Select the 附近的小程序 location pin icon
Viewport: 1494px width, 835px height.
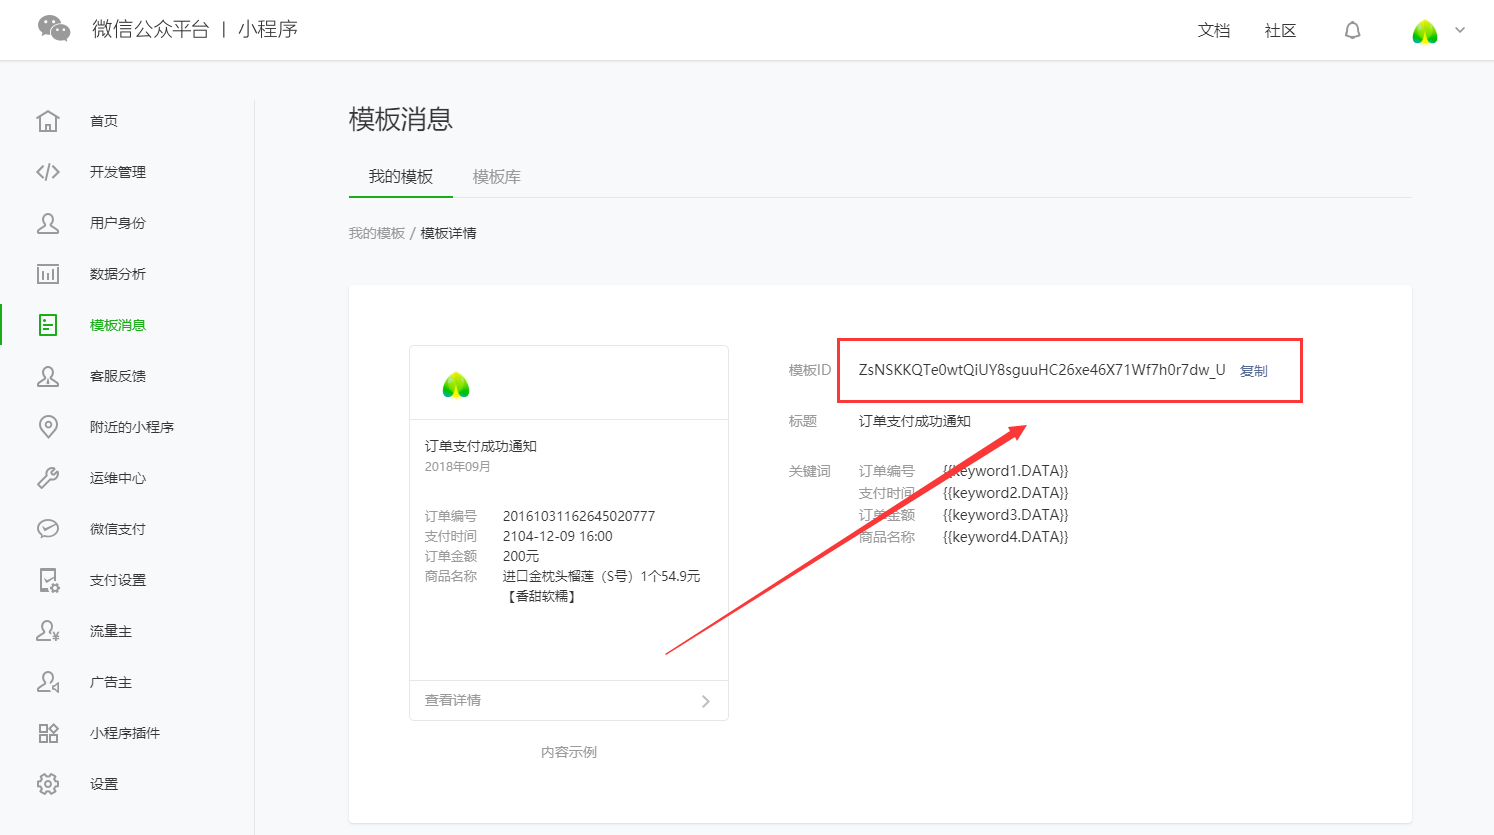[x=48, y=427]
